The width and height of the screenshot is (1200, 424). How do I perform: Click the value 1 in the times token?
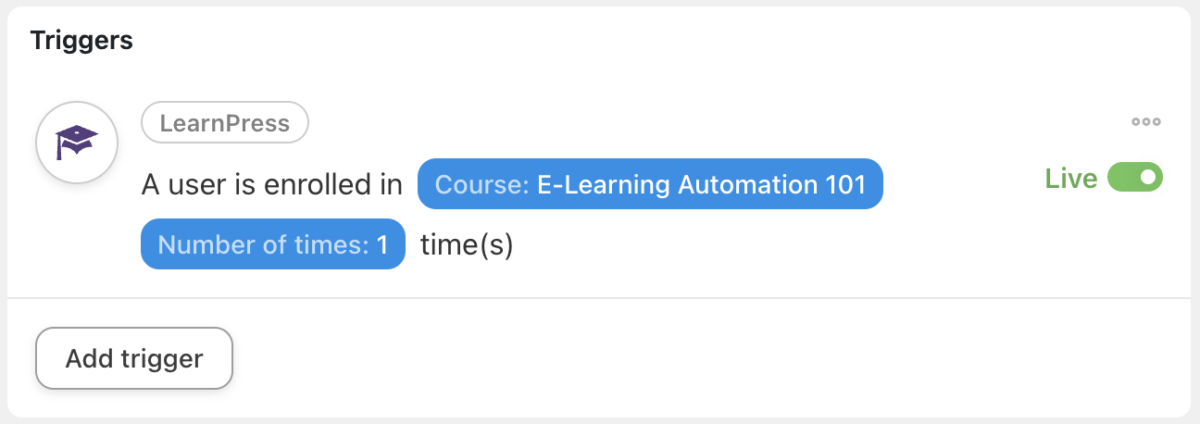tap(382, 245)
